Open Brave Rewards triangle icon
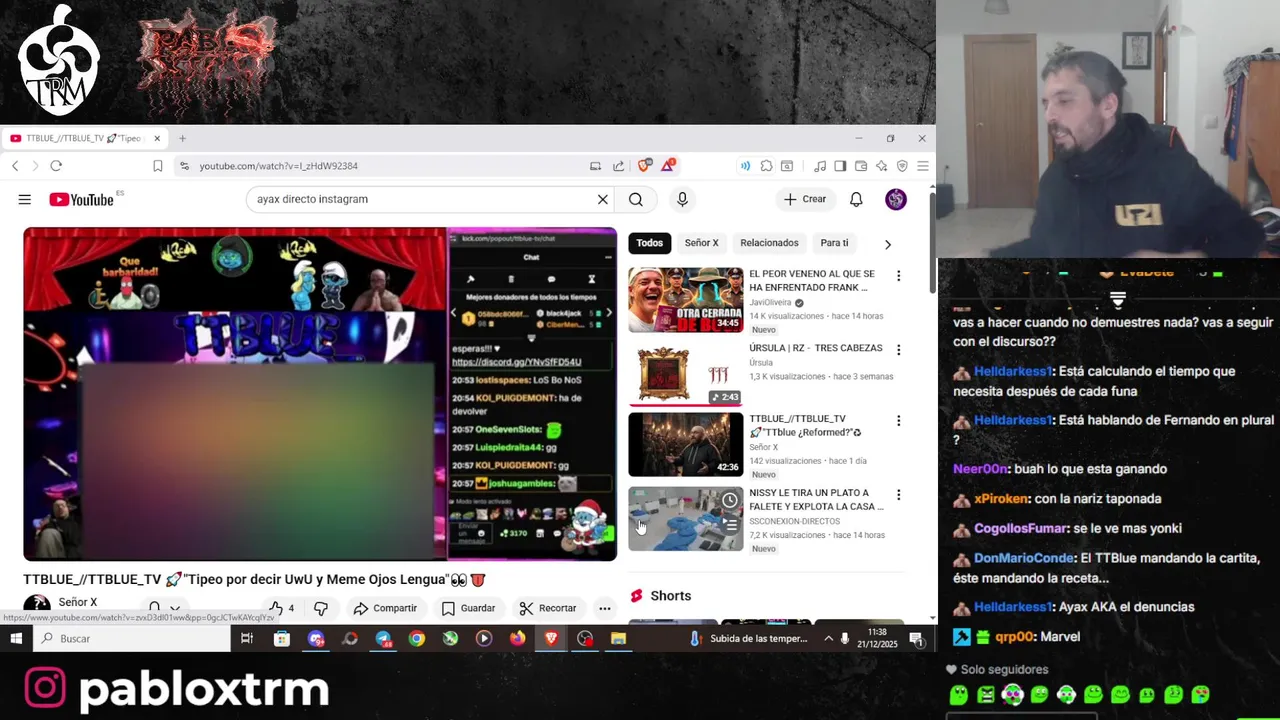This screenshot has width=1280, height=720. pos(668,165)
